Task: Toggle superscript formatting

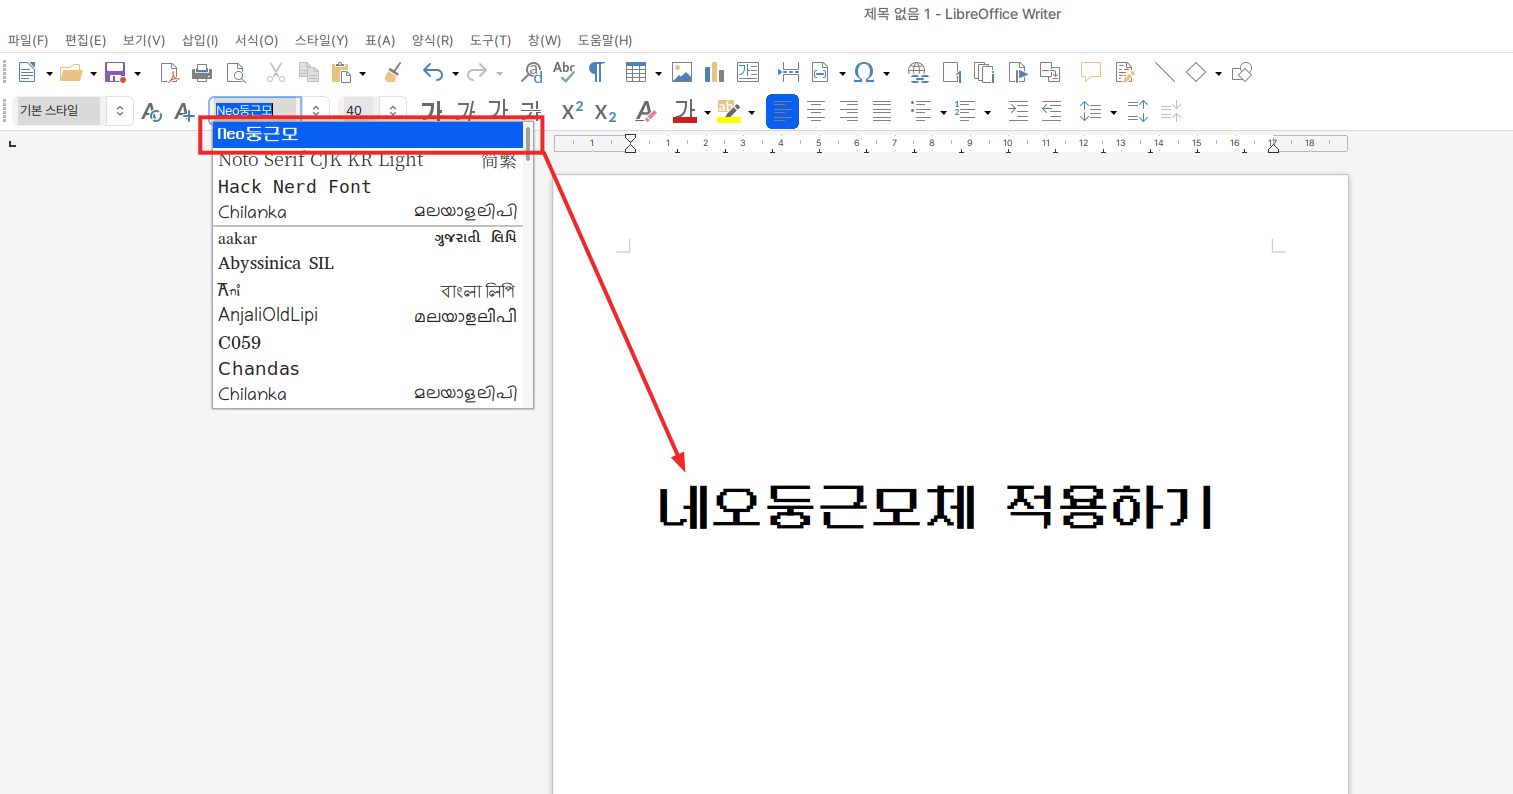Action: (x=572, y=111)
